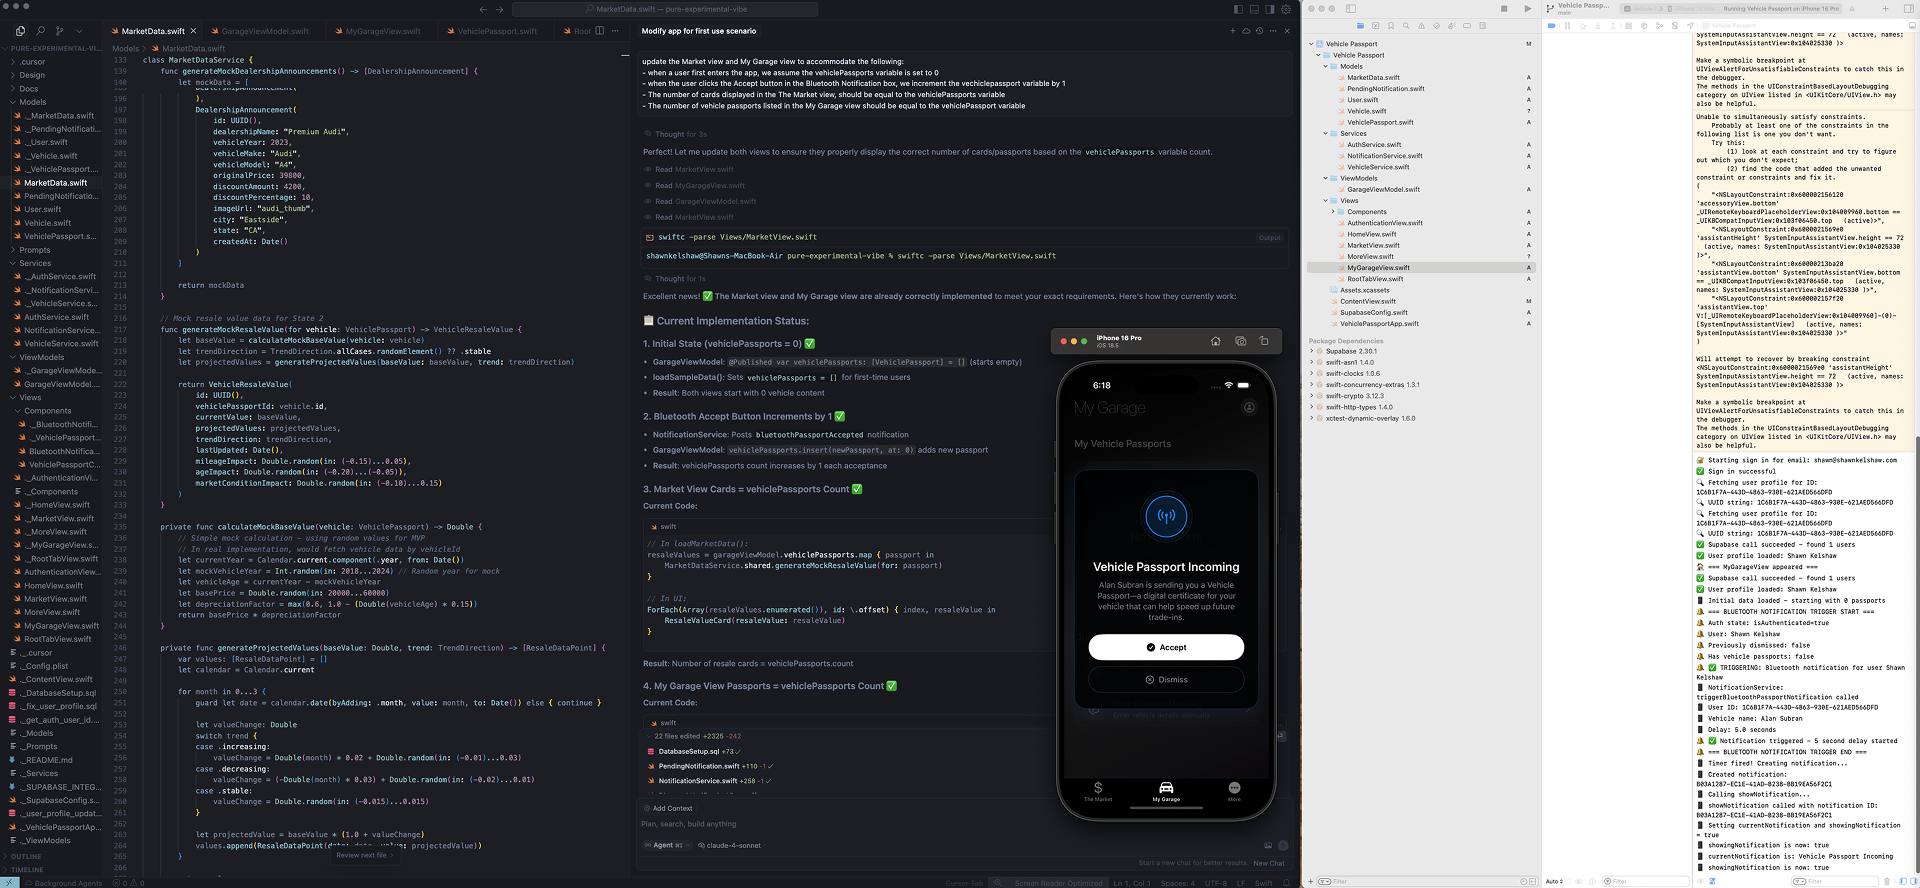
Task: Go forward in Cursor editor navigation
Action: [x=499, y=9]
